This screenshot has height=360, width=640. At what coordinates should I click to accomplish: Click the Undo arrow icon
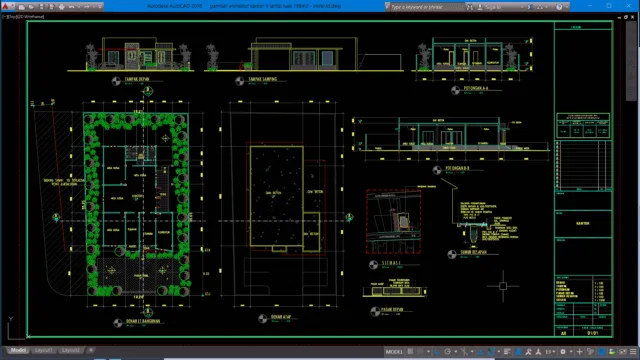pyautogui.click(x=71, y=7)
